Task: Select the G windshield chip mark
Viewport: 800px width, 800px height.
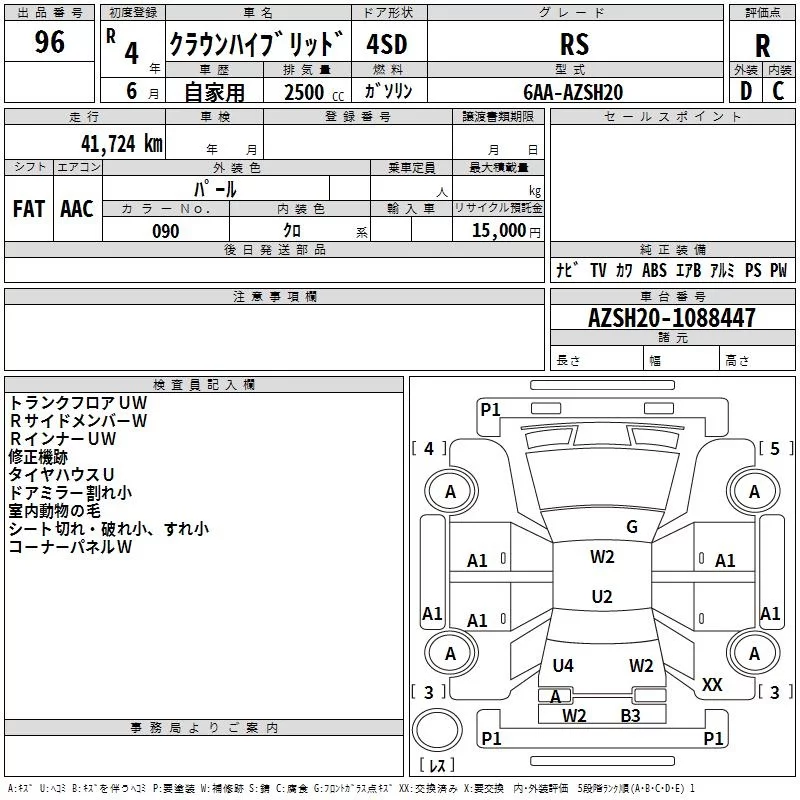Action: click(632, 527)
